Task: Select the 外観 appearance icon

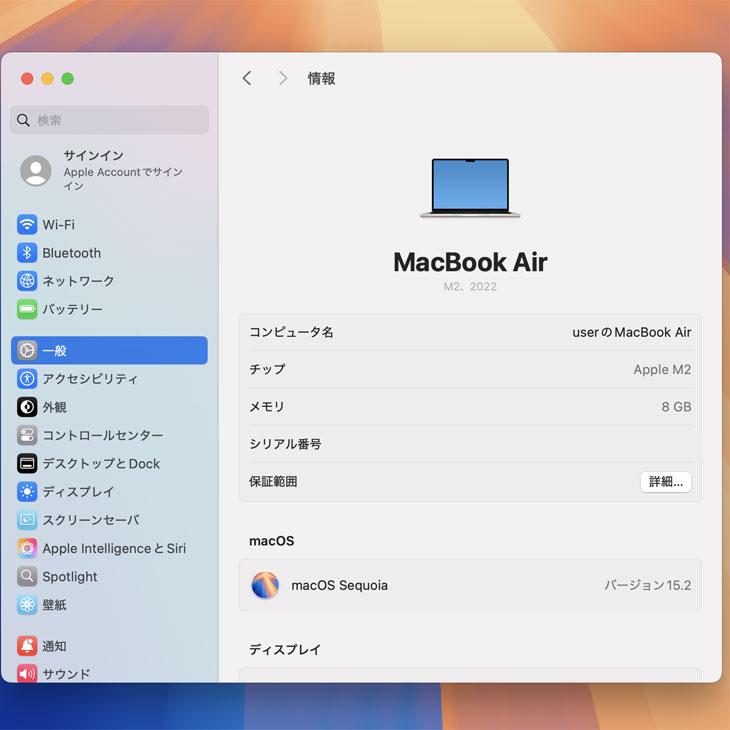Action: tap(27, 407)
